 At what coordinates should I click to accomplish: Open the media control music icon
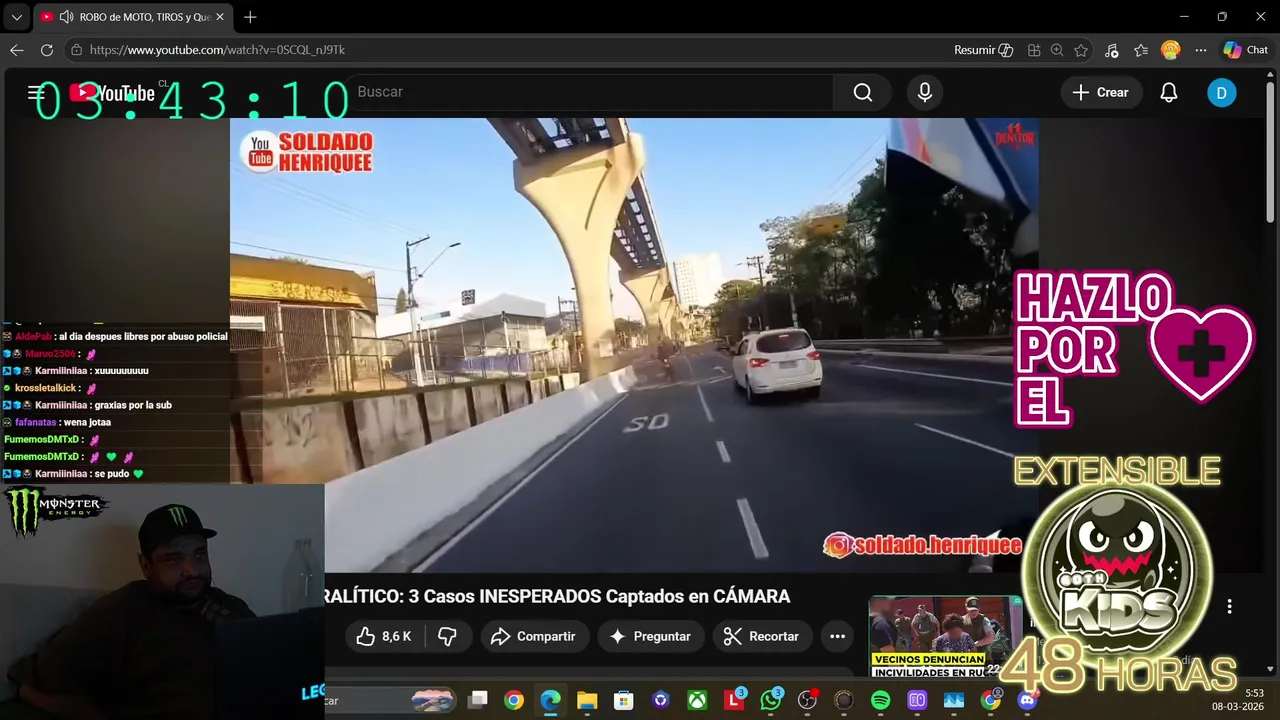click(x=1112, y=50)
